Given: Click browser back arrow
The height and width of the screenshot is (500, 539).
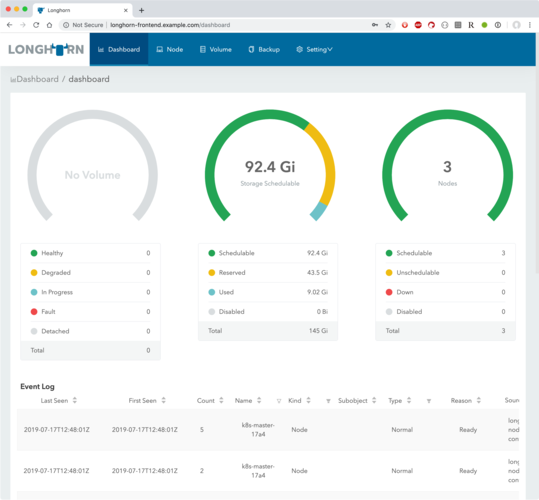Looking at the screenshot, I should tap(9, 25).
